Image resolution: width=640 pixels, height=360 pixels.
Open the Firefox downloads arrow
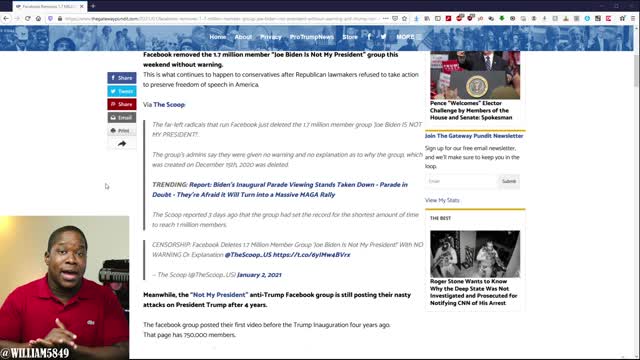point(416,18)
